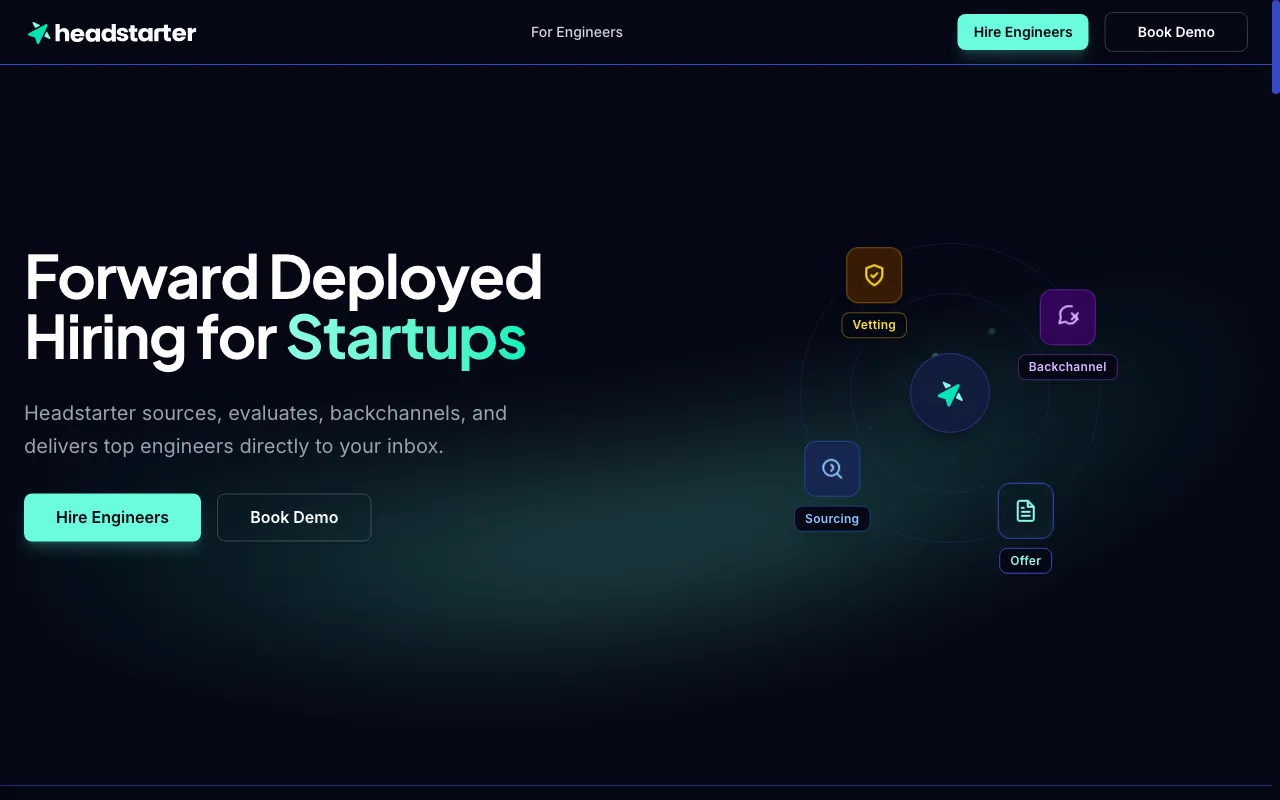
Task: Click the green 'Startups' headline word
Action: click(406, 338)
